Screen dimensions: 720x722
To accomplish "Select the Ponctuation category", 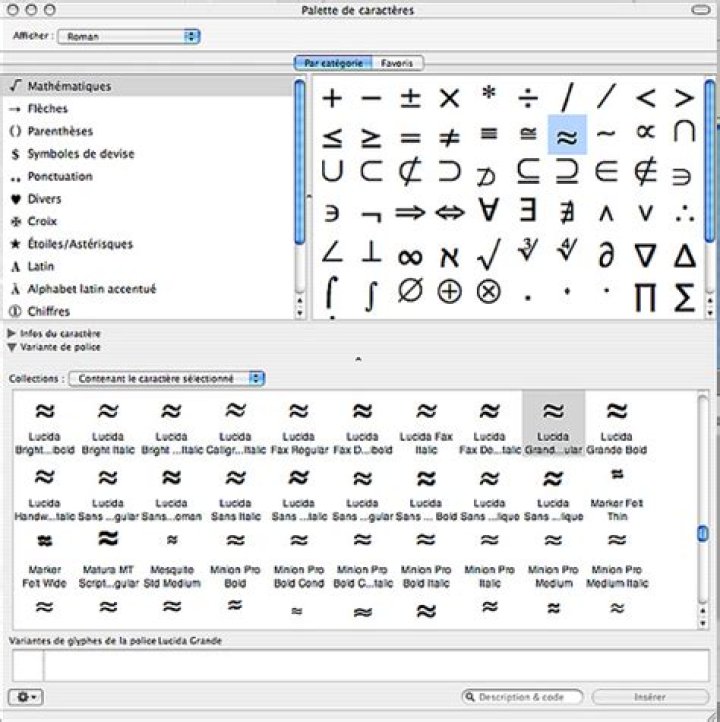I will 147,176.
